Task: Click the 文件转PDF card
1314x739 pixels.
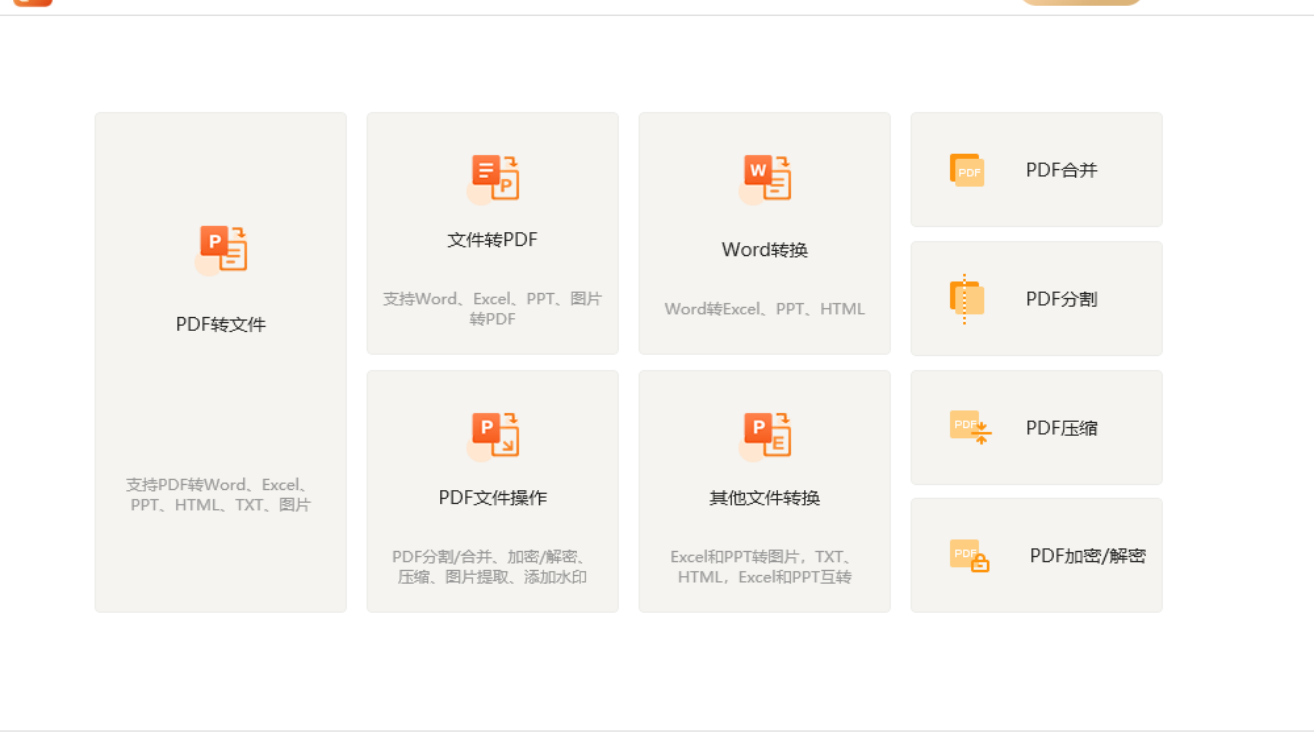Action: point(492,233)
